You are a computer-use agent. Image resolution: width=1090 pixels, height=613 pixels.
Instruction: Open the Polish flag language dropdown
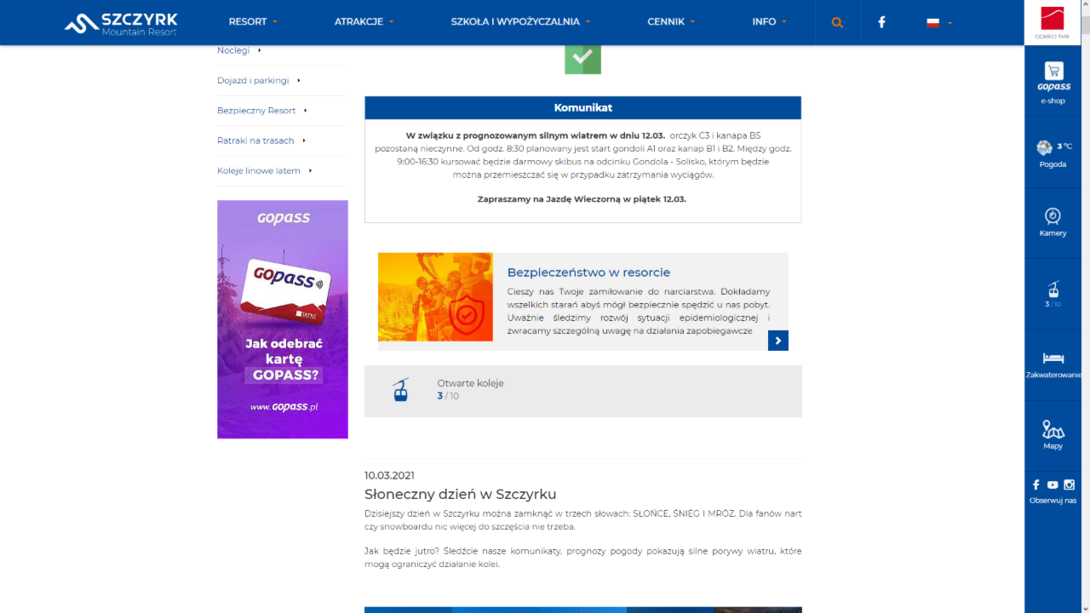pyautogui.click(x=939, y=22)
